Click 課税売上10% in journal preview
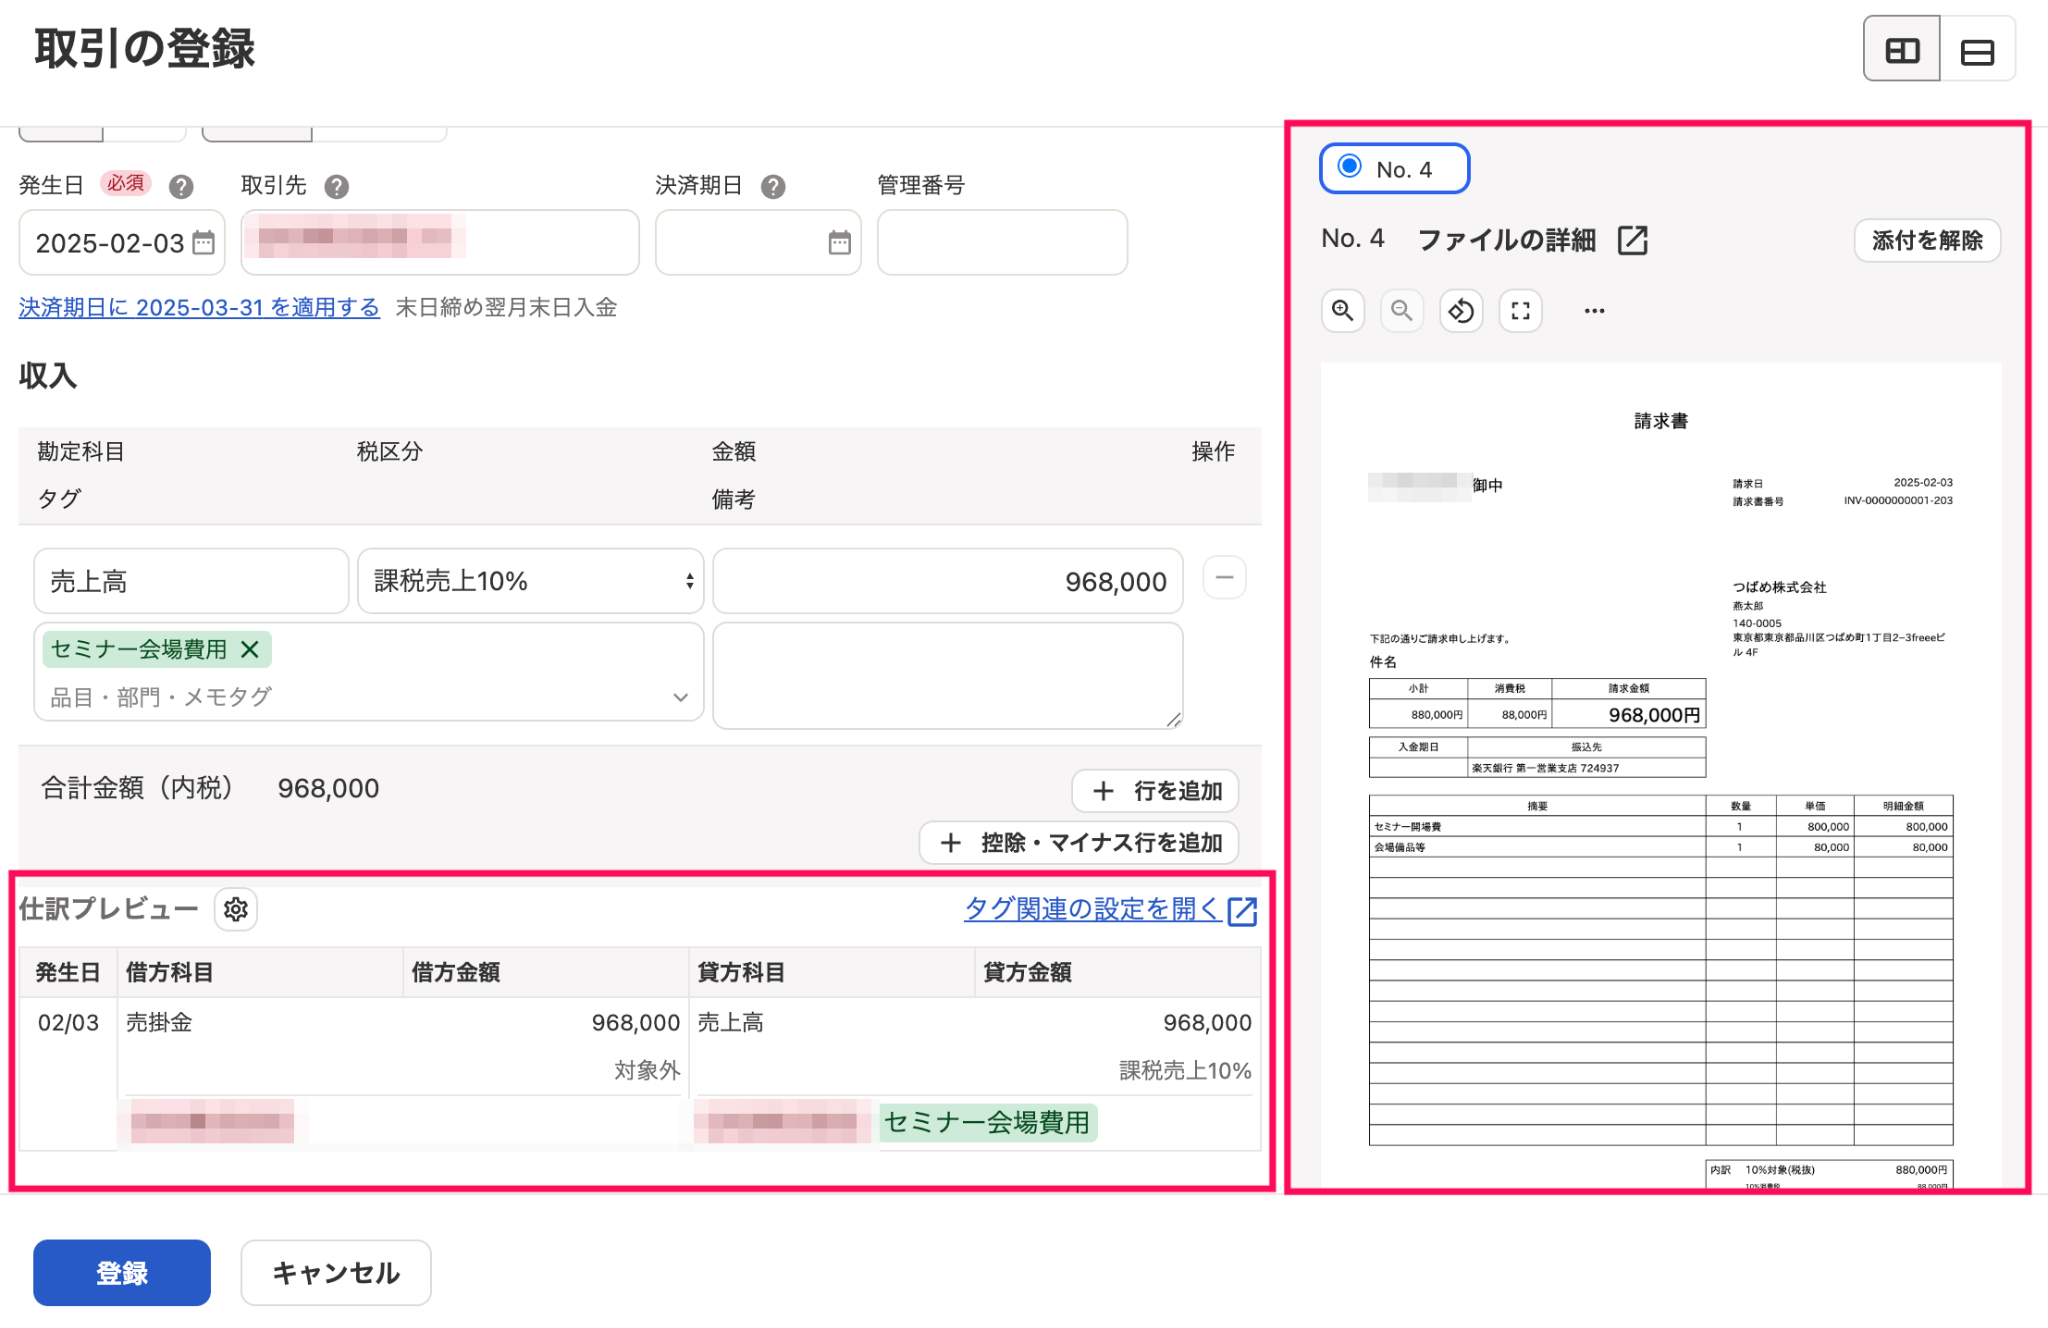 coord(1185,1071)
